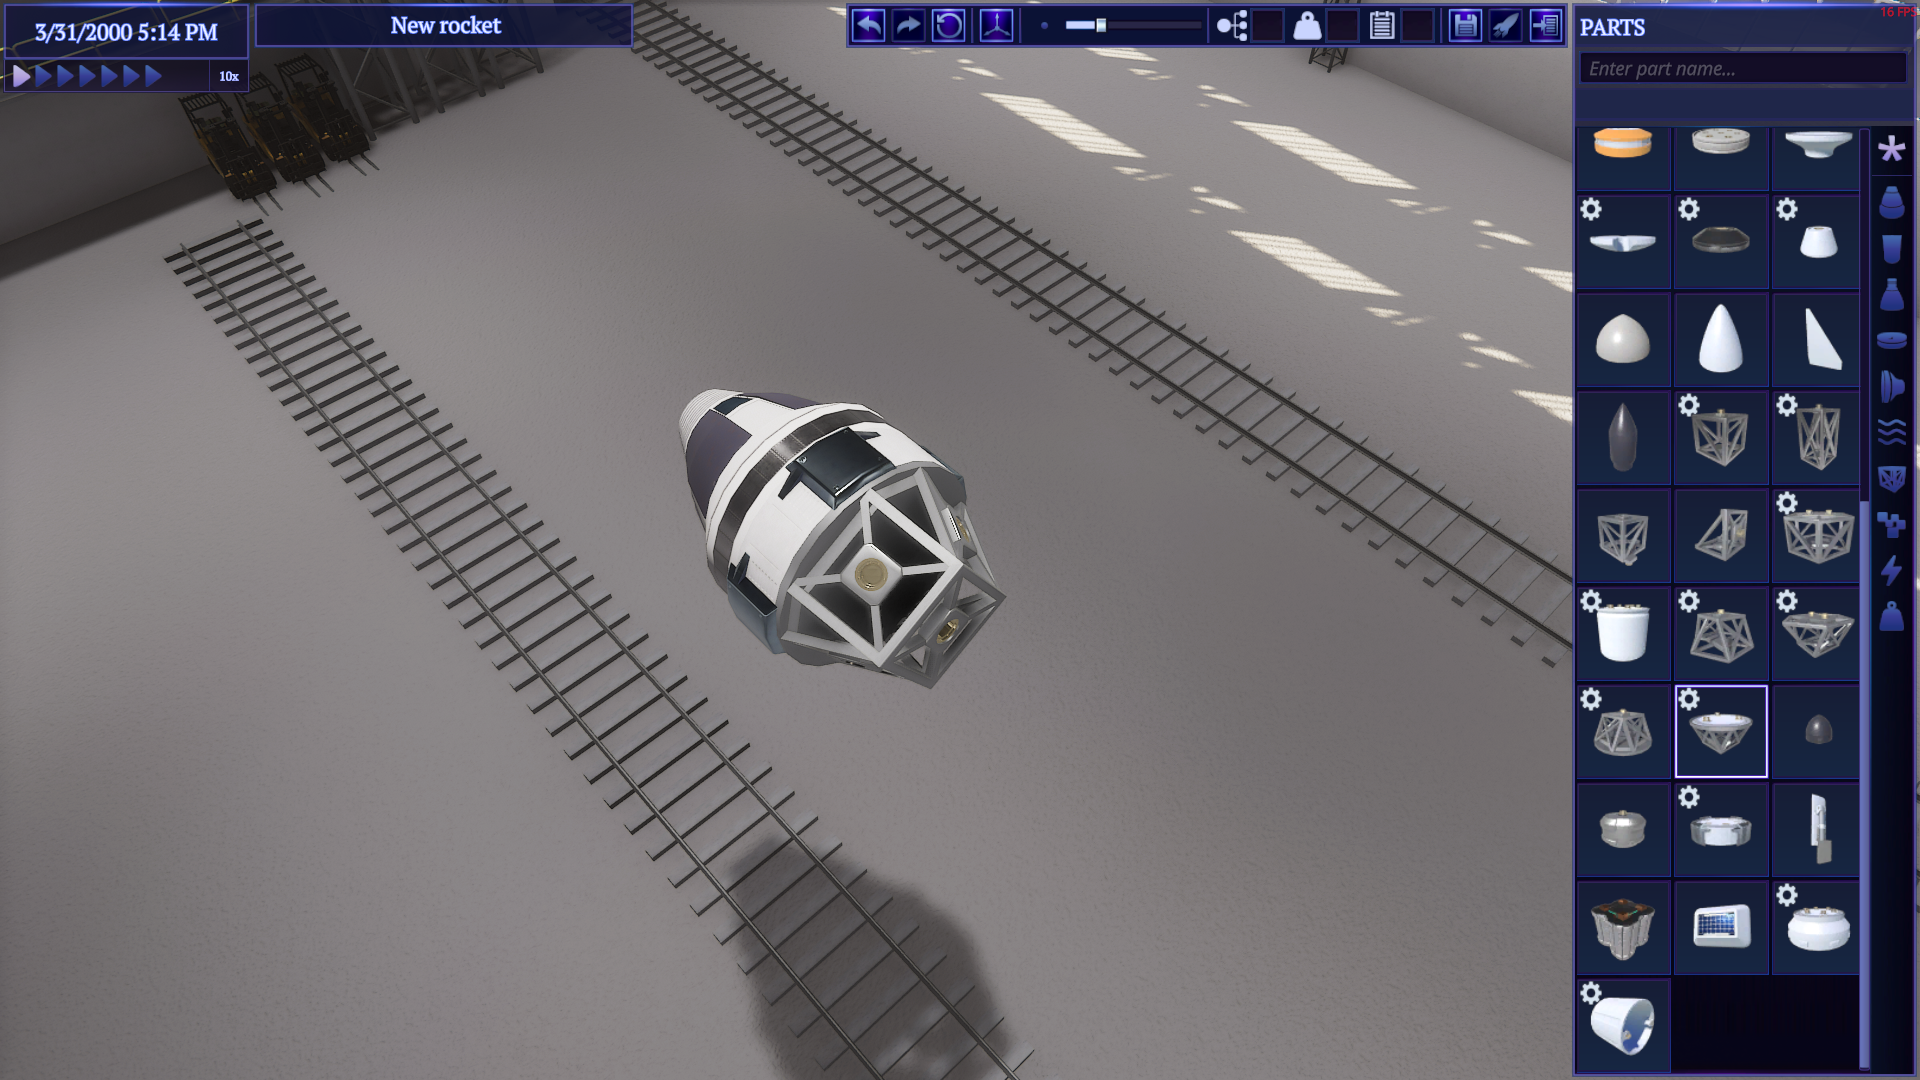
Task: Open gear options on the hollow fairing part
Action: coord(1591,993)
